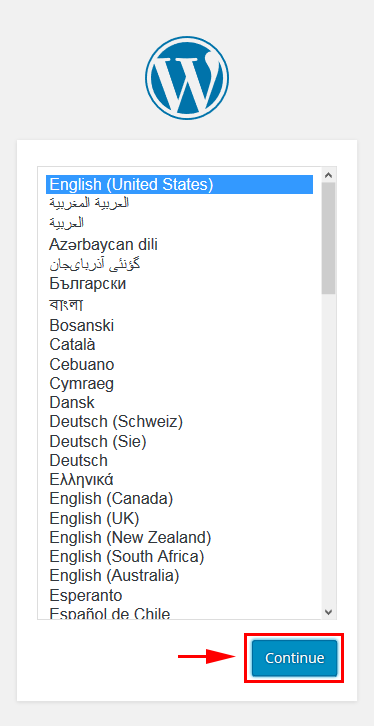Viewport: 374px width, 726px height.
Task: Click the scroll up arrow of language list
Action: click(x=329, y=175)
